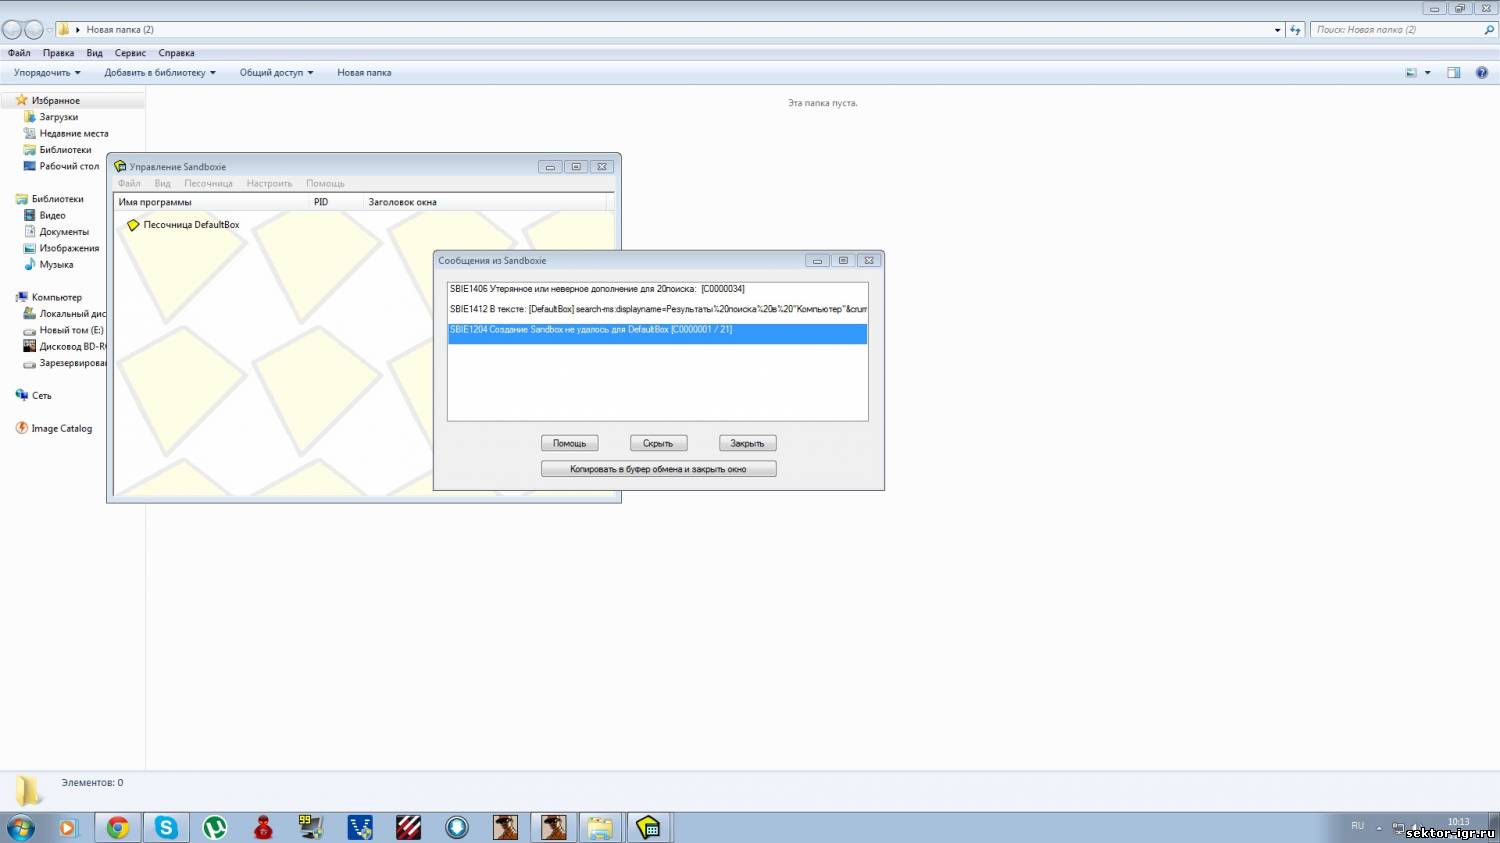Open the red-striped square taskbar icon
1500x843 pixels.
[408, 827]
